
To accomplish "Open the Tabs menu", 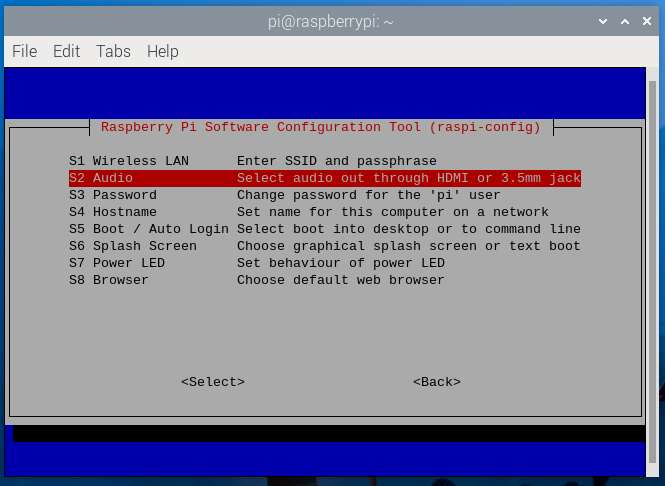I will pyautogui.click(x=113, y=51).
